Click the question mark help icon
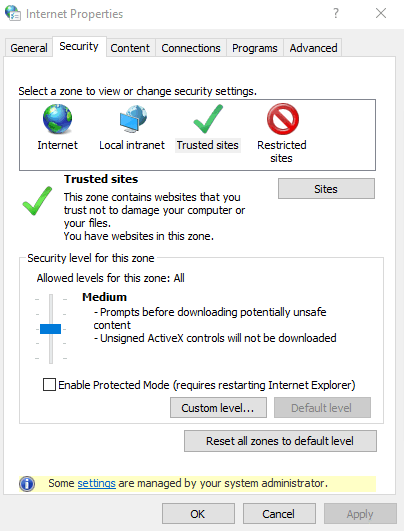The height and width of the screenshot is (531, 404). [x=336, y=13]
